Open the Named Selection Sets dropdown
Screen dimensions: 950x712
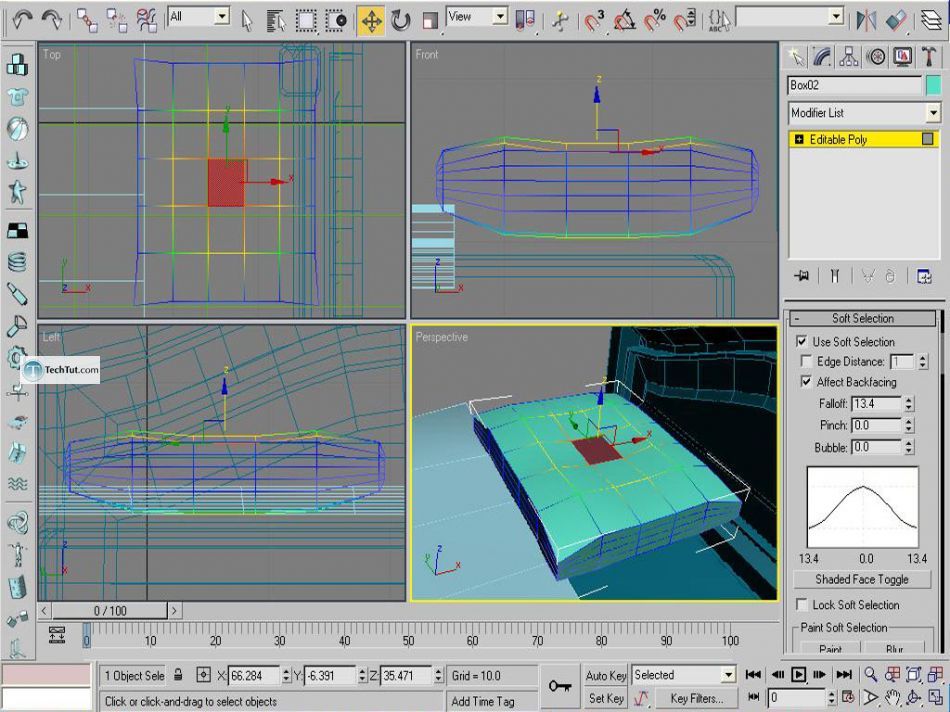point(837,16)
